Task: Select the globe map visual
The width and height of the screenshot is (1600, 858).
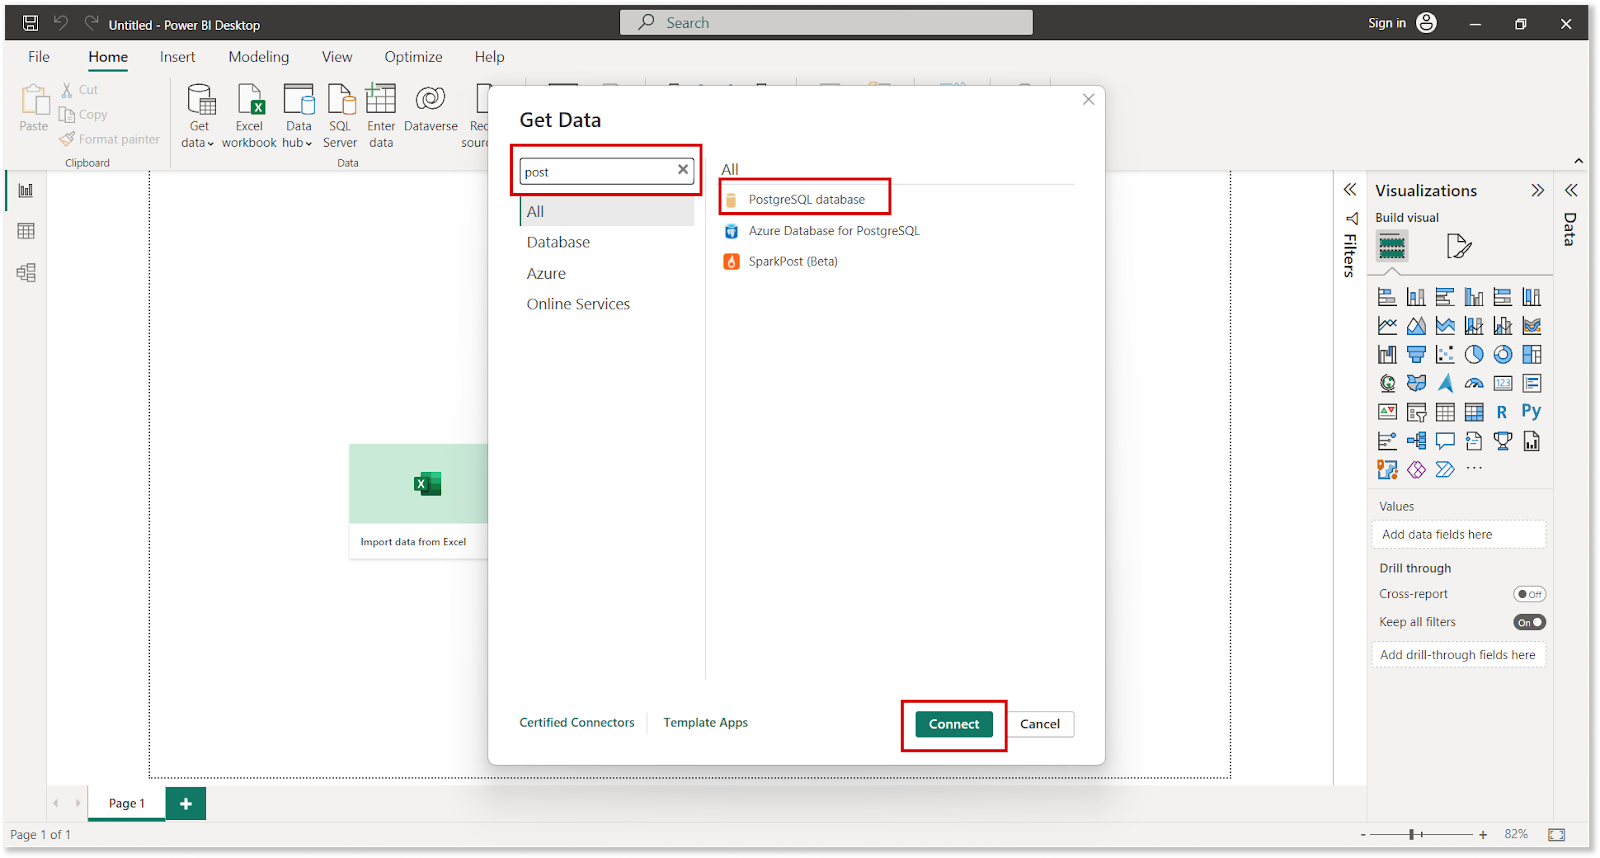Action: (1387, 383)
